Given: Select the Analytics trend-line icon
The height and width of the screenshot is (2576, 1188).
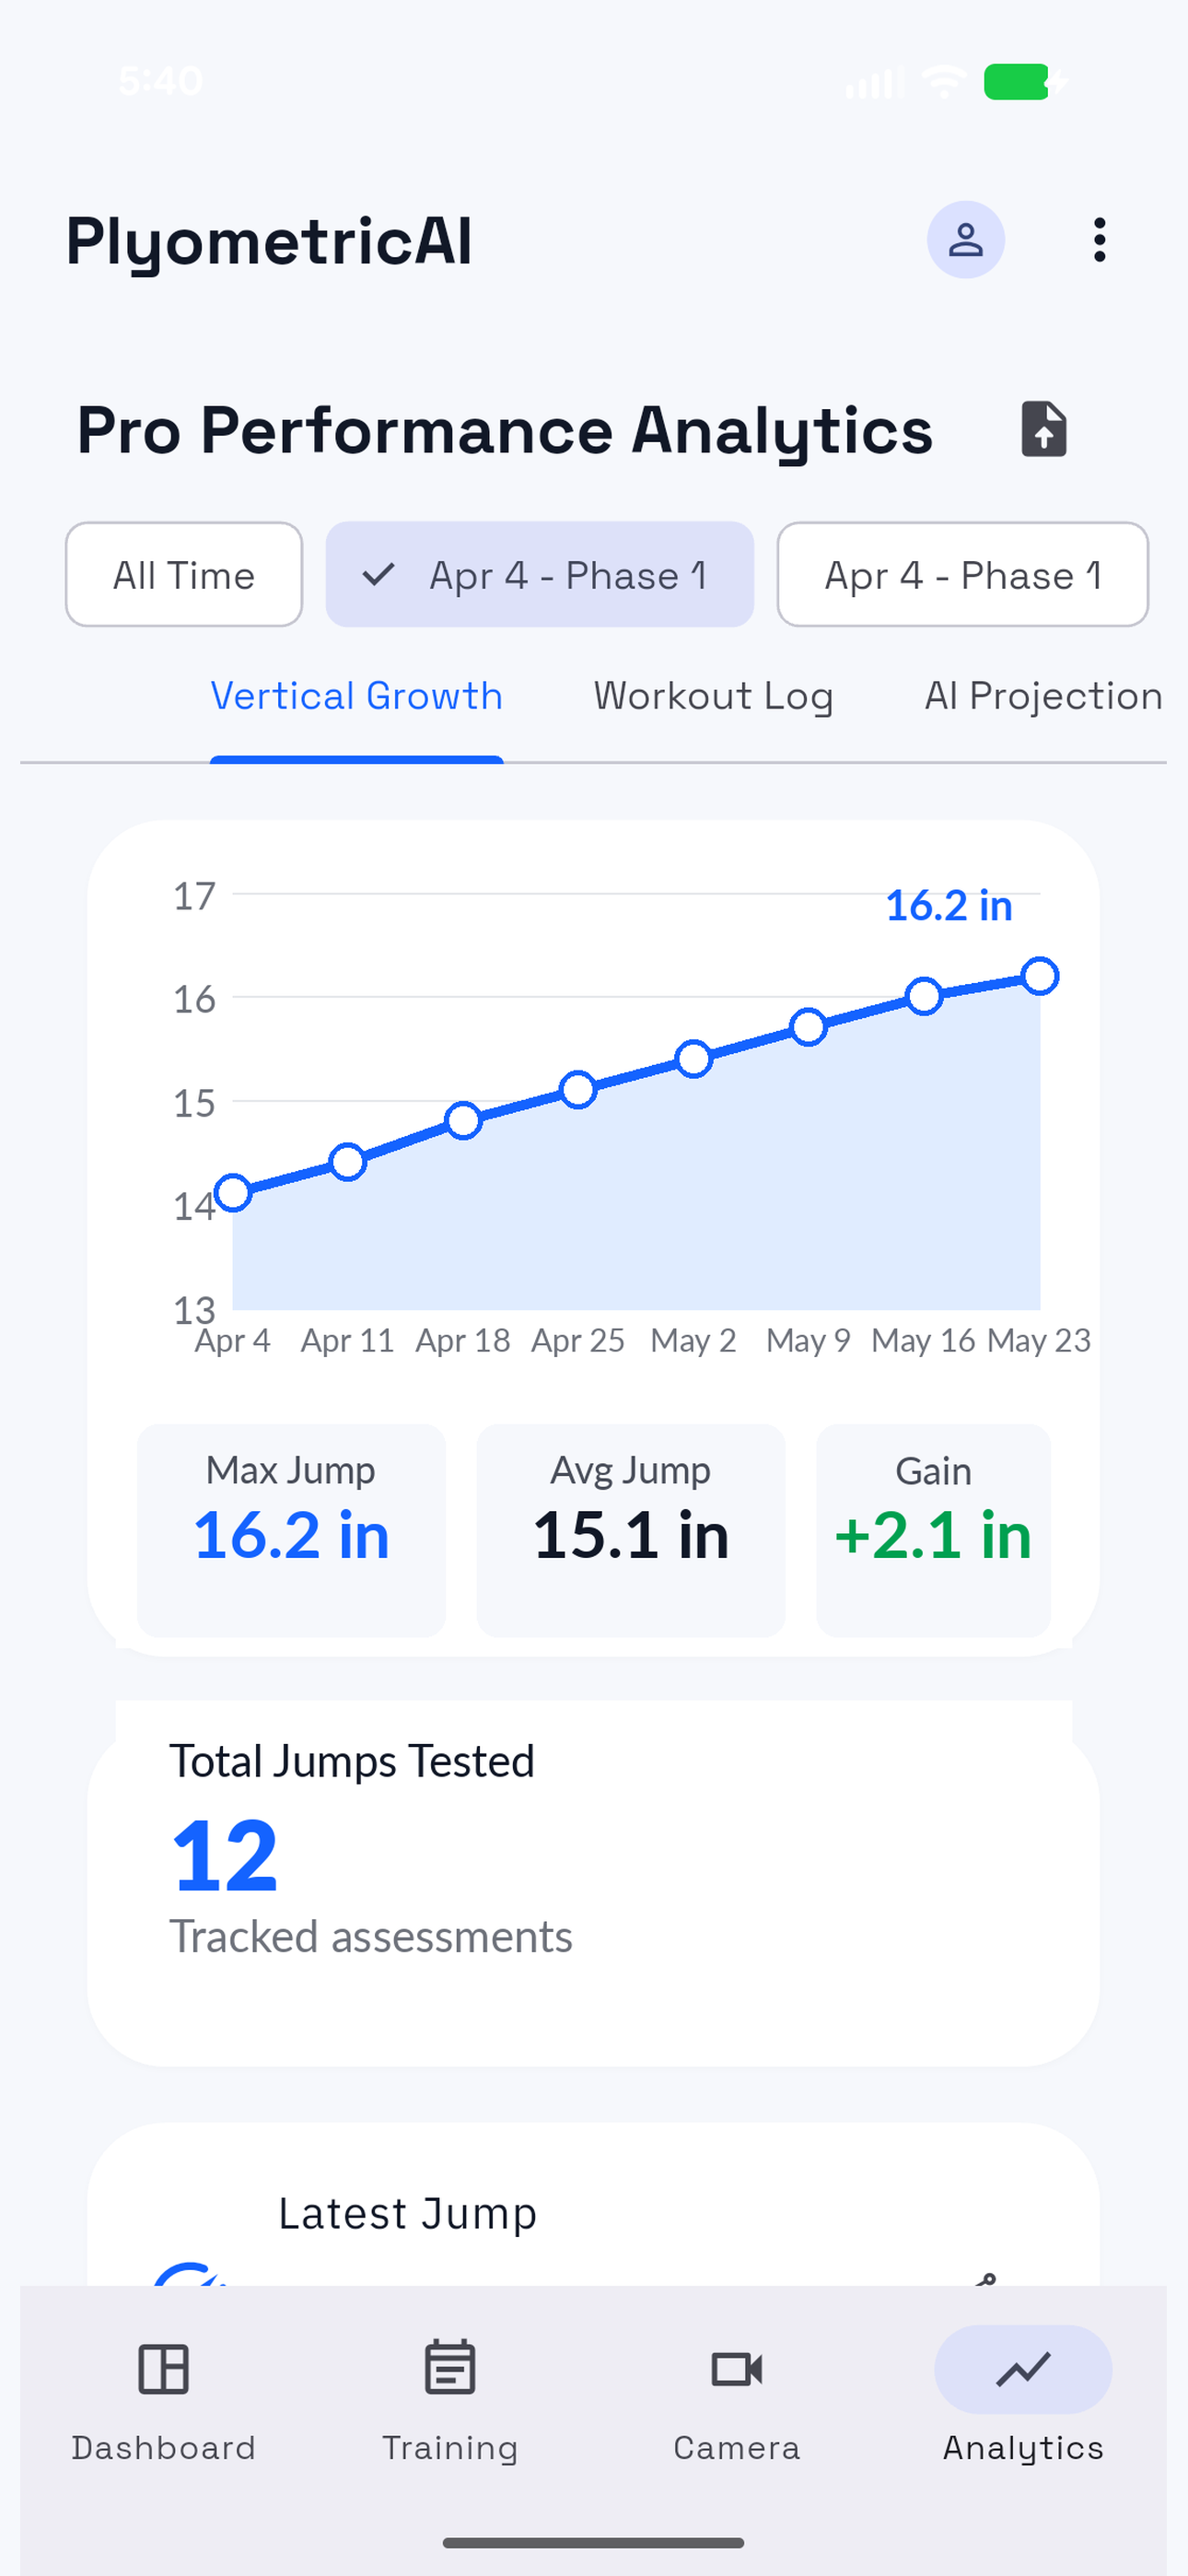Looking at the screenshot, I should pos(1023,2368).
